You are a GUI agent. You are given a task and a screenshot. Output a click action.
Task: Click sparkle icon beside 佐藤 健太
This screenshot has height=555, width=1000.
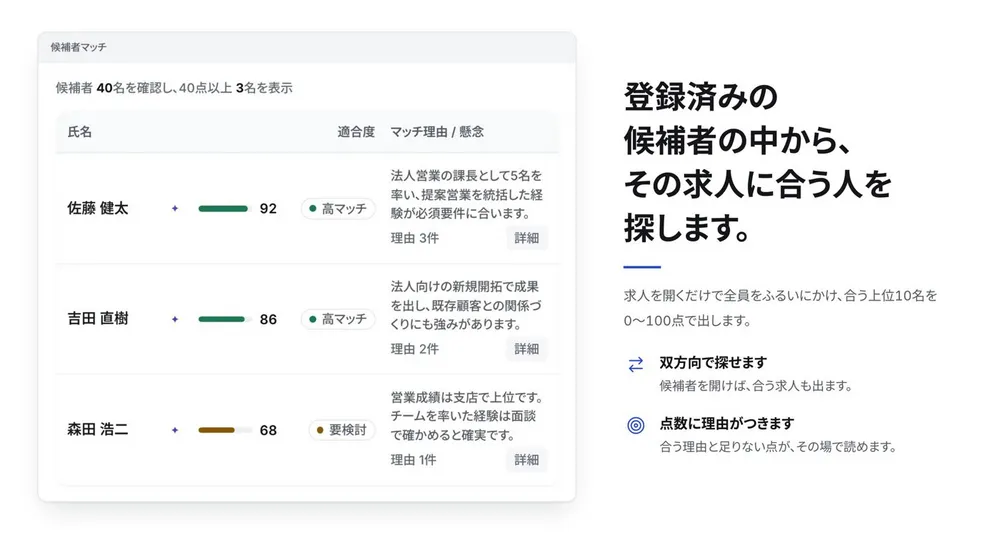click(175, 209)
